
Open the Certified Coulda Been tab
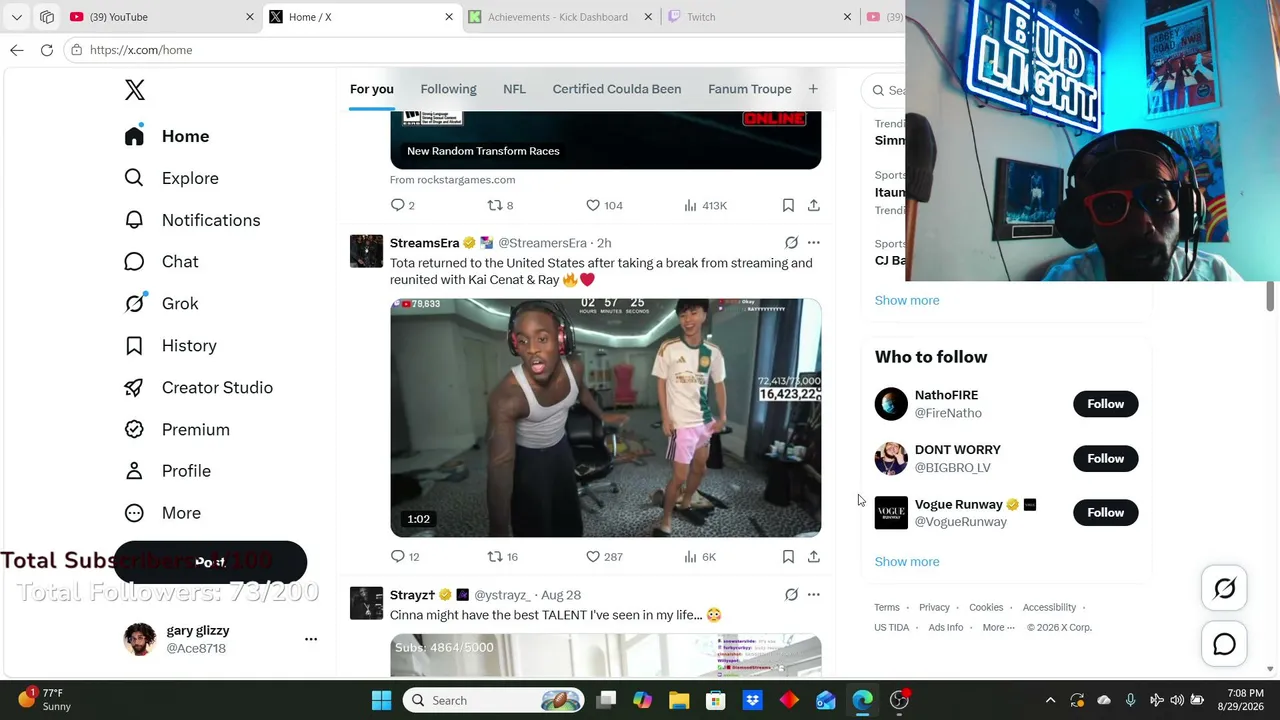(x=617, y=89)
